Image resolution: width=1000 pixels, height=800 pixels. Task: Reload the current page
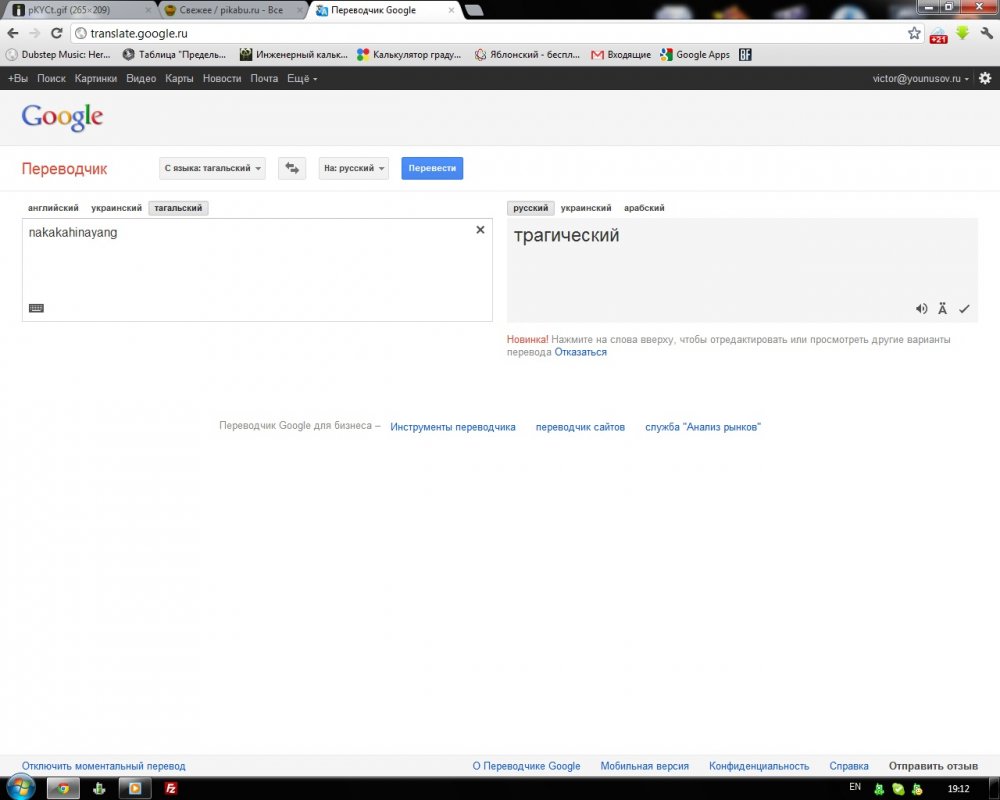[57, 33]
